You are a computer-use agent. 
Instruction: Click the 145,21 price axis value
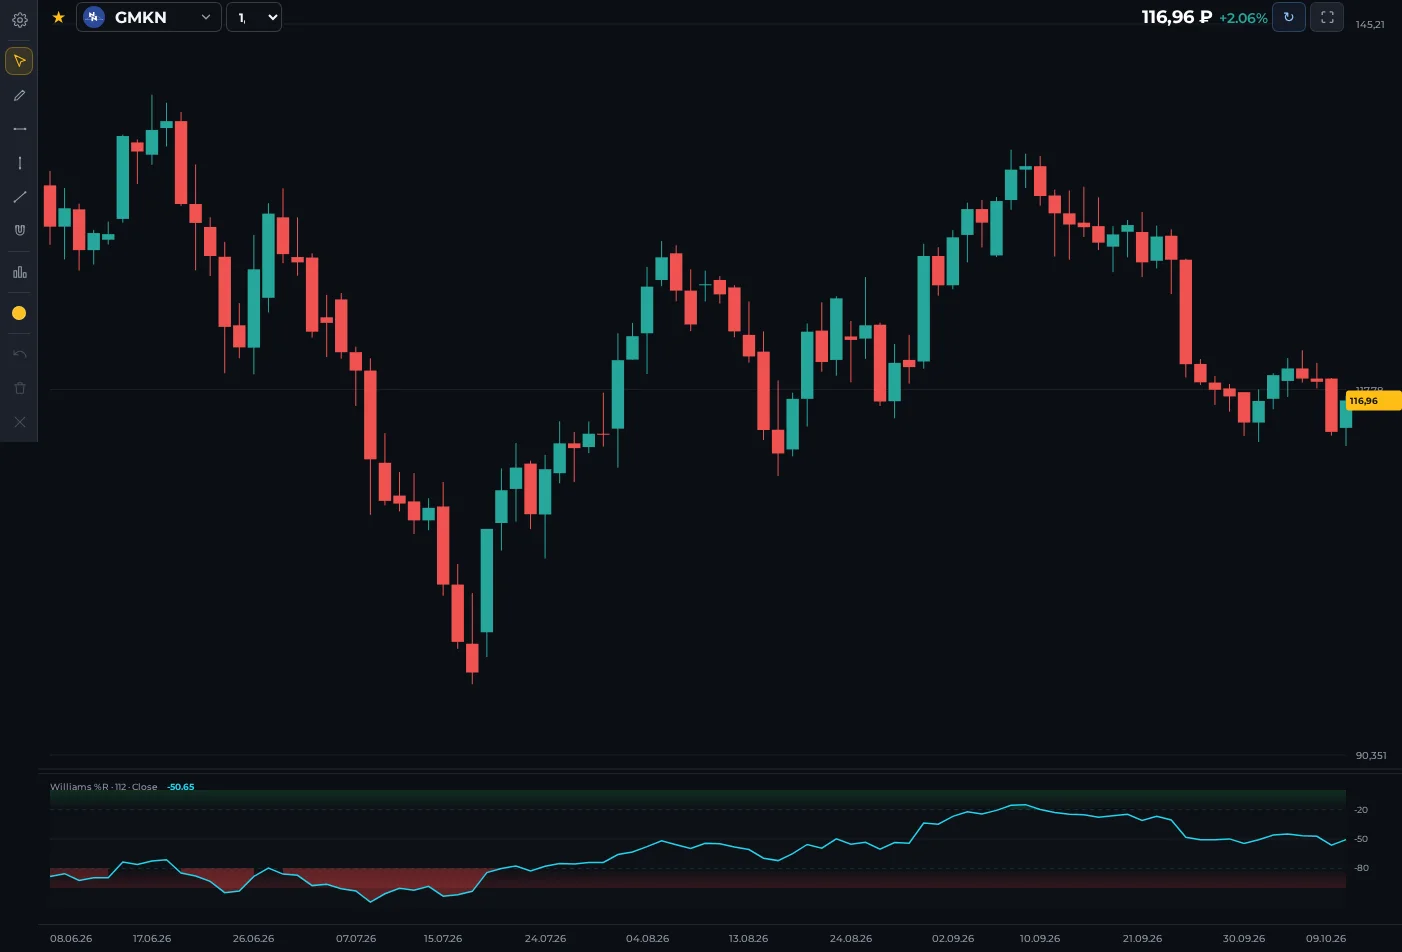pyautogui.click(x=1370, y=25)
